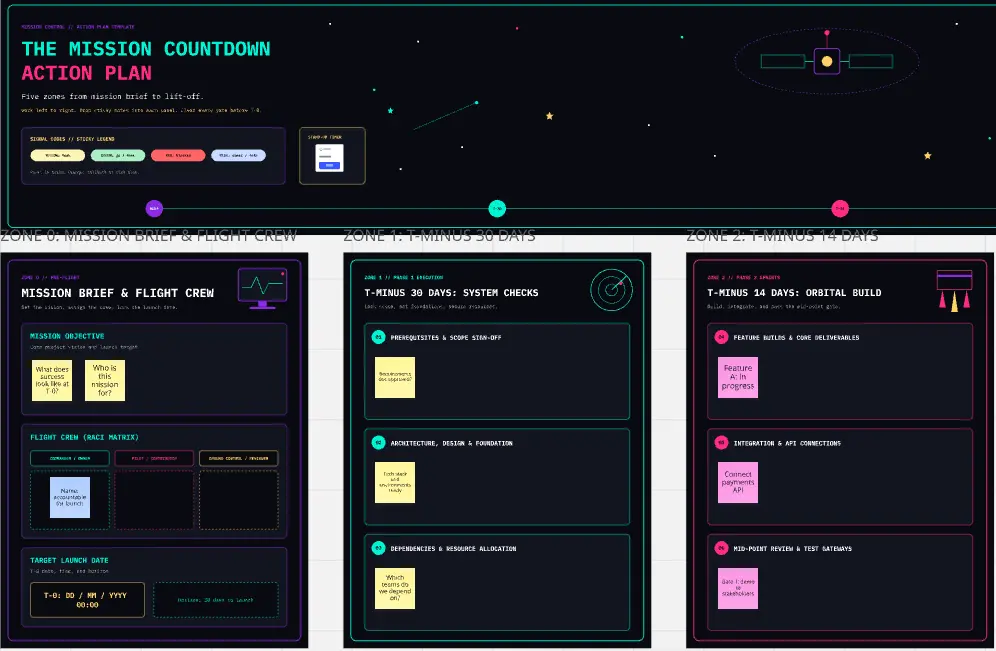
Task: Click "THE MISSION COUNTDOWN" heading text
Action: coord(146,49)
